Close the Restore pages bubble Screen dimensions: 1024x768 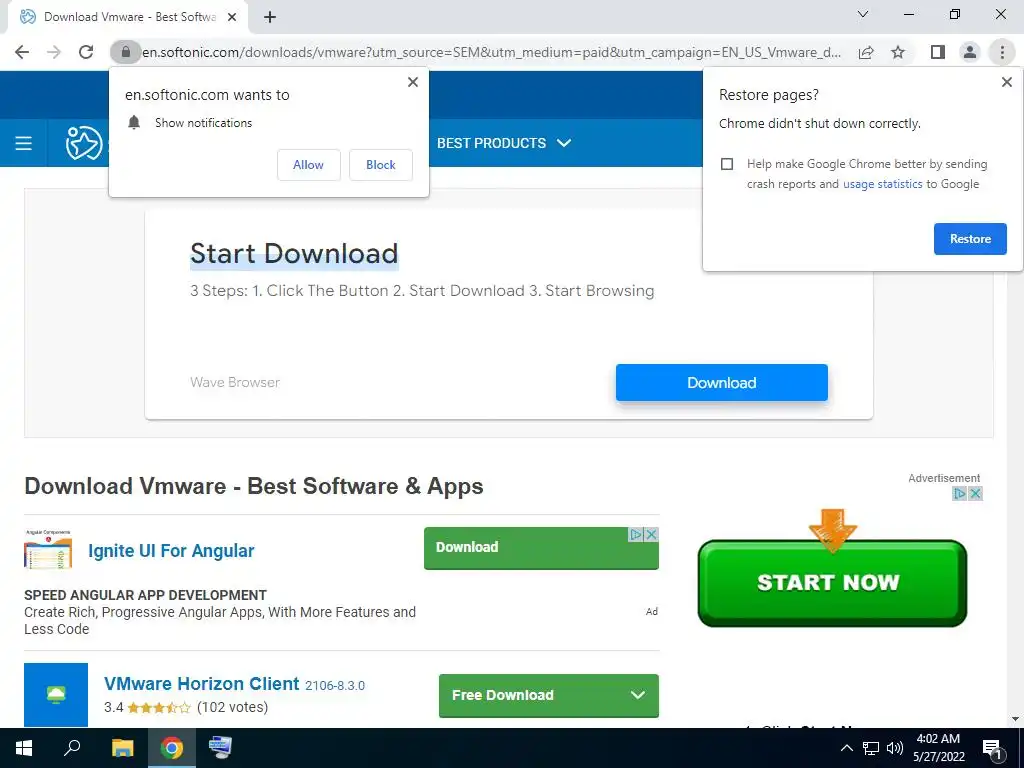tap(1006, 82)
